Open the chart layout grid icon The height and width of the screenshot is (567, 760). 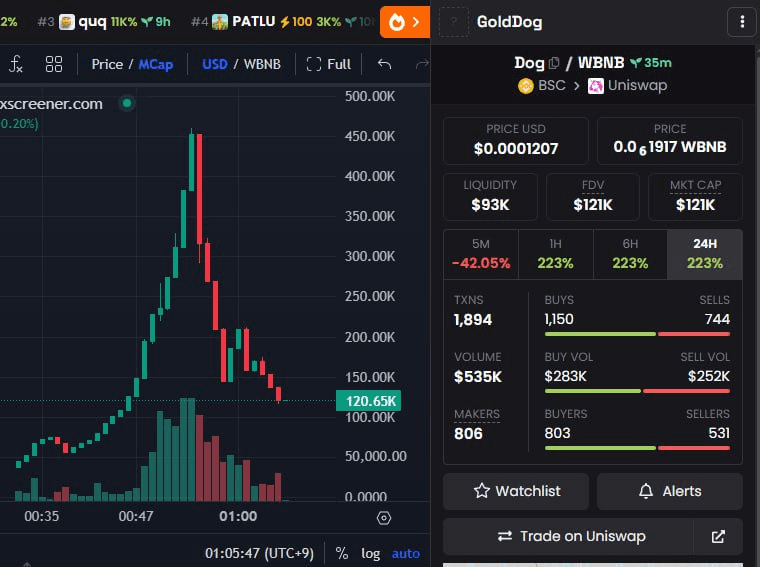54,64
